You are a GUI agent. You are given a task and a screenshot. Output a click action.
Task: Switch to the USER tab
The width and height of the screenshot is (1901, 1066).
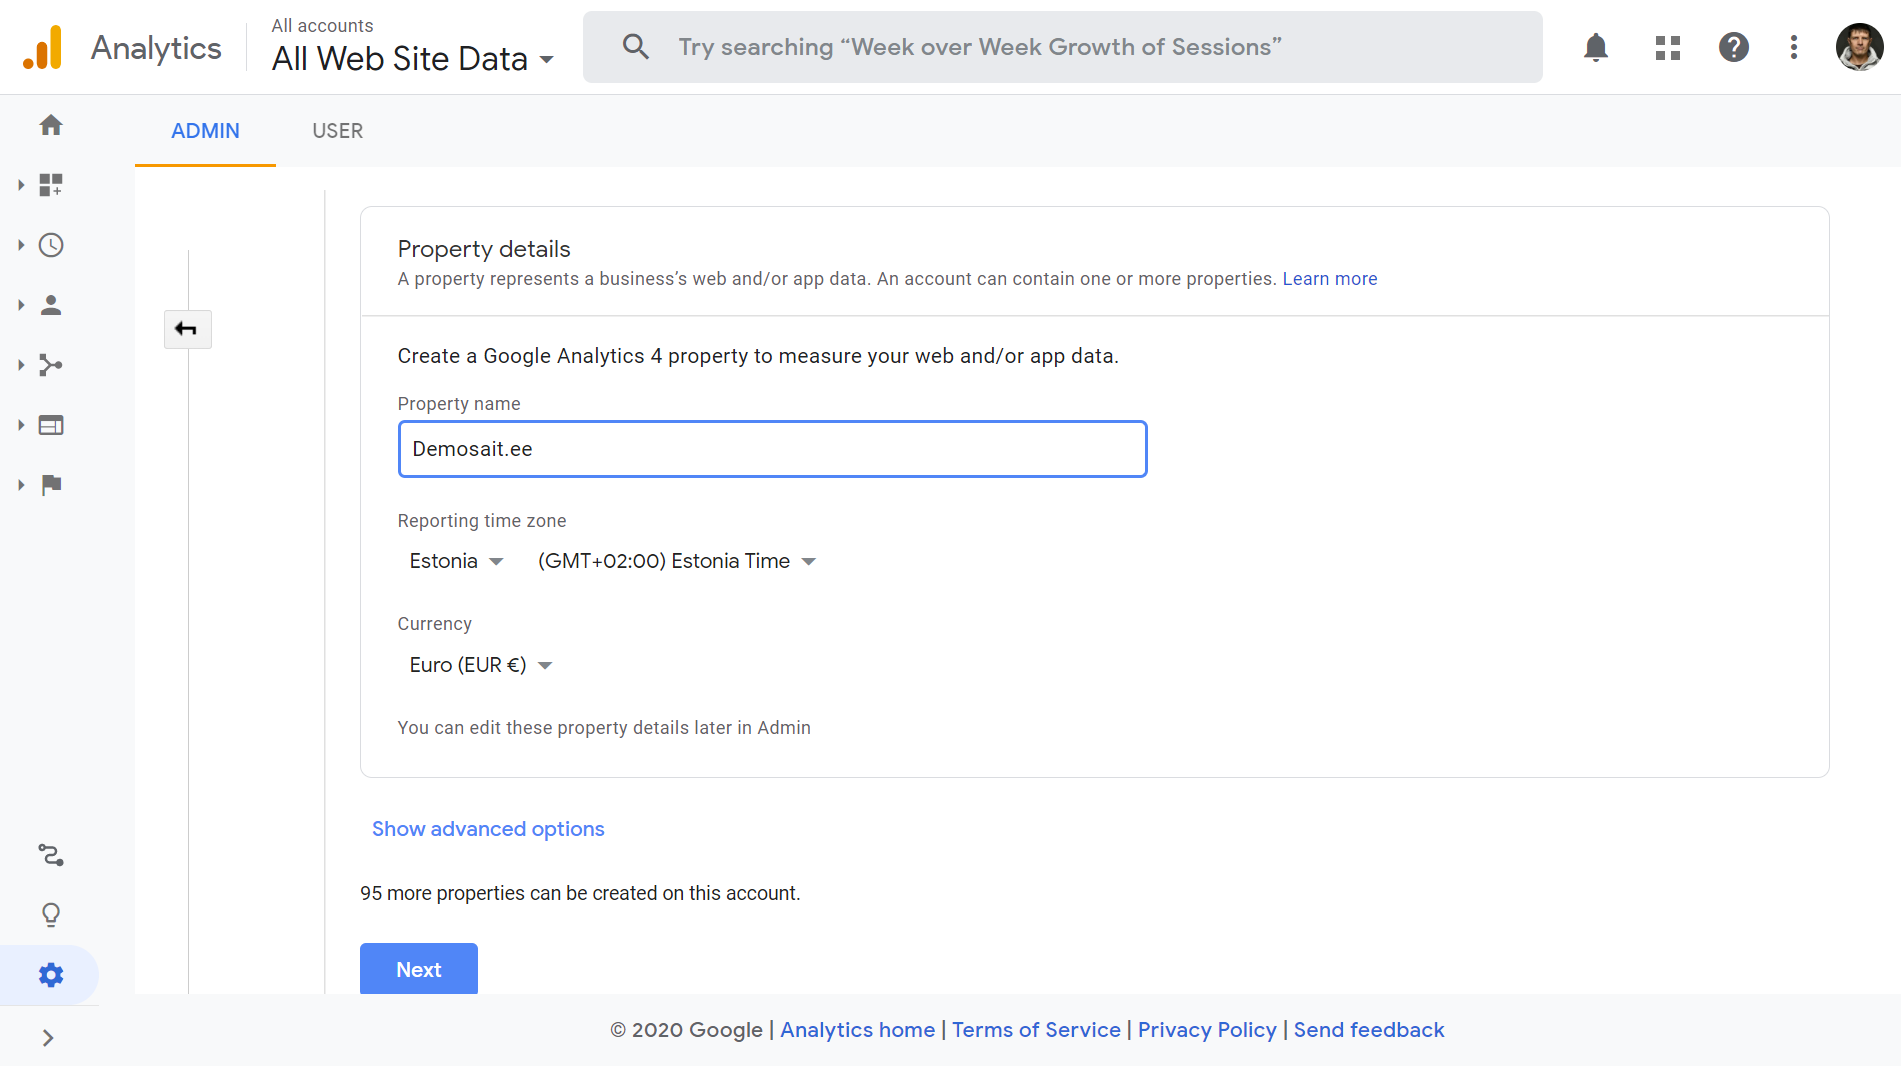pyautogui.click(x=337, y=131)
